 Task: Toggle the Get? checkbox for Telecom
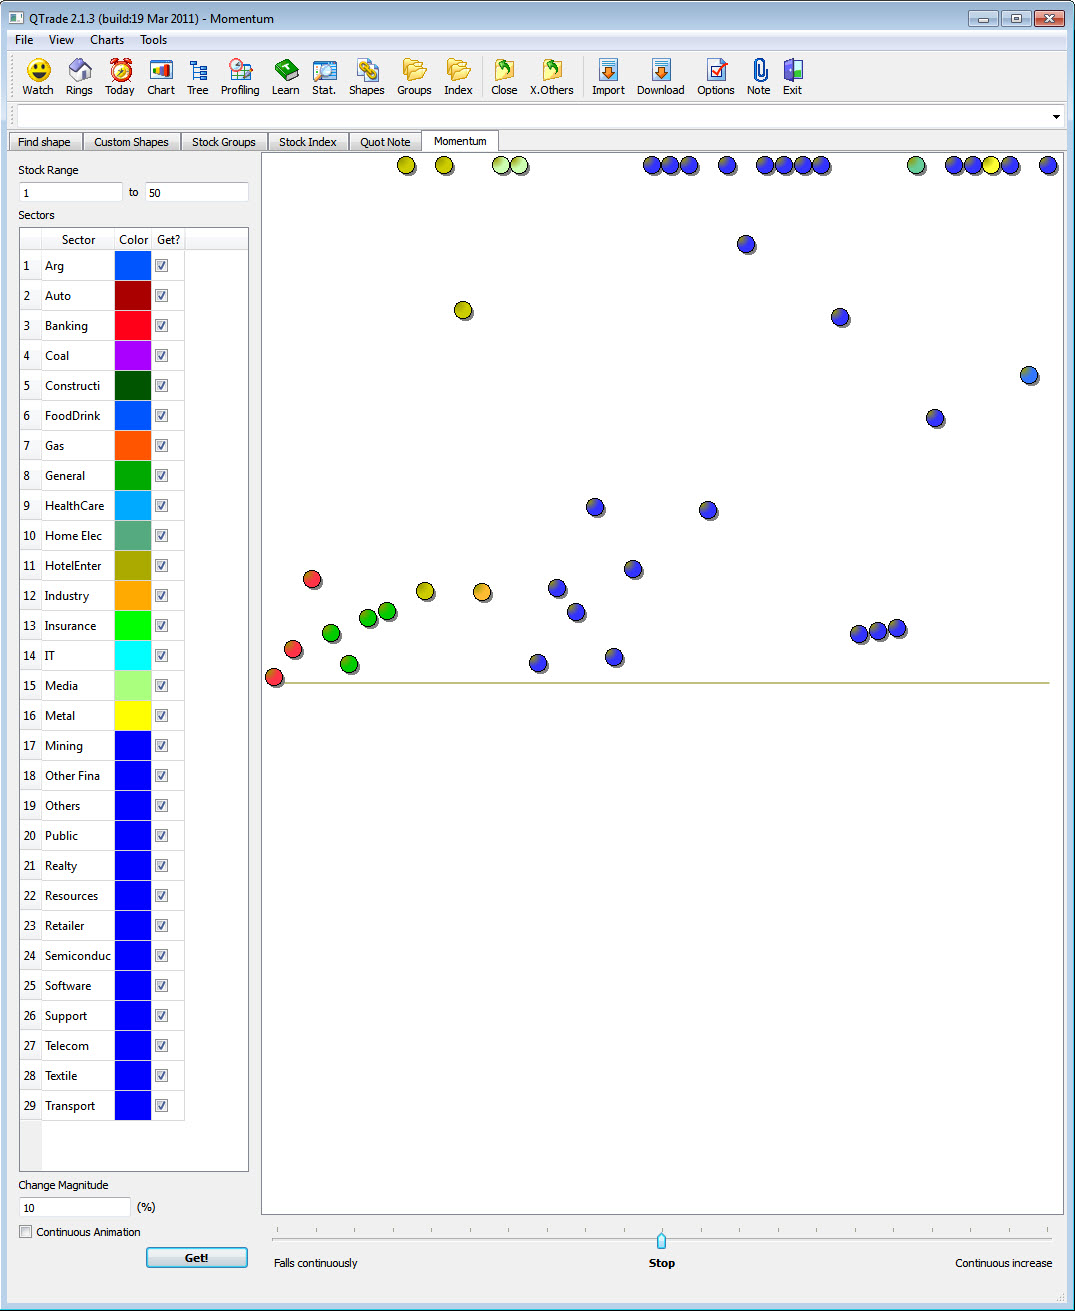pyautogui.click(x=161, y=1045)
